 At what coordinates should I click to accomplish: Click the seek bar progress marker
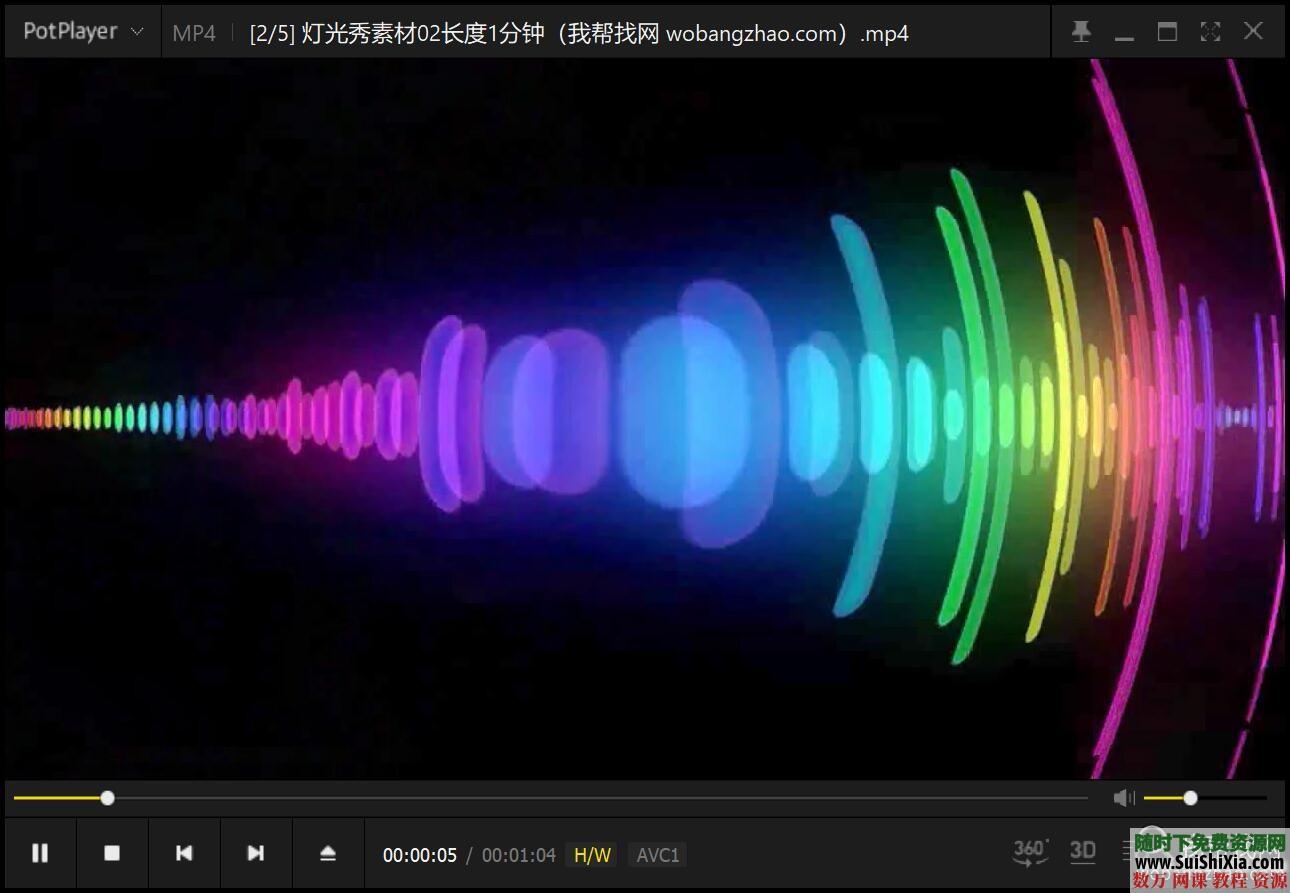pos(106,797)
